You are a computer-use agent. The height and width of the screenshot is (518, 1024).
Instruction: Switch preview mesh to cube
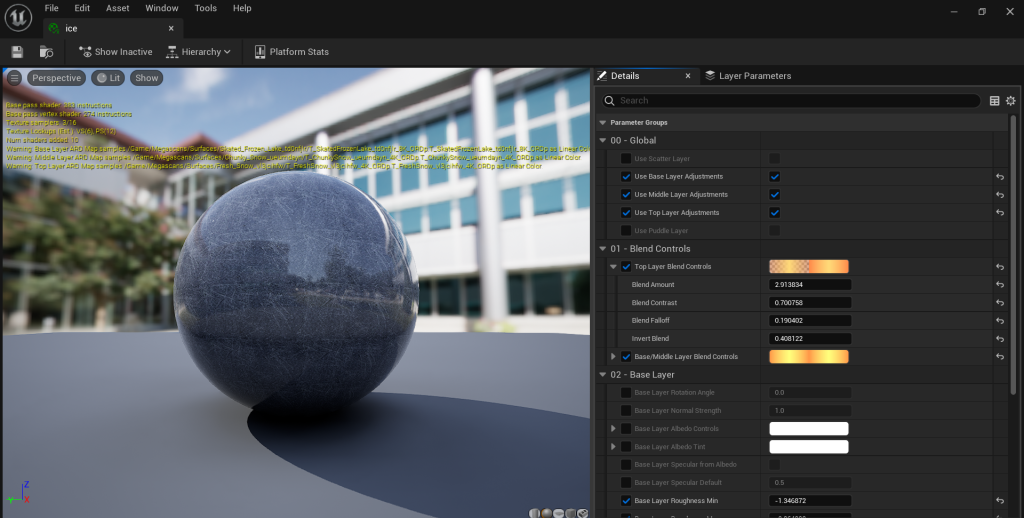tap(571, 513)
